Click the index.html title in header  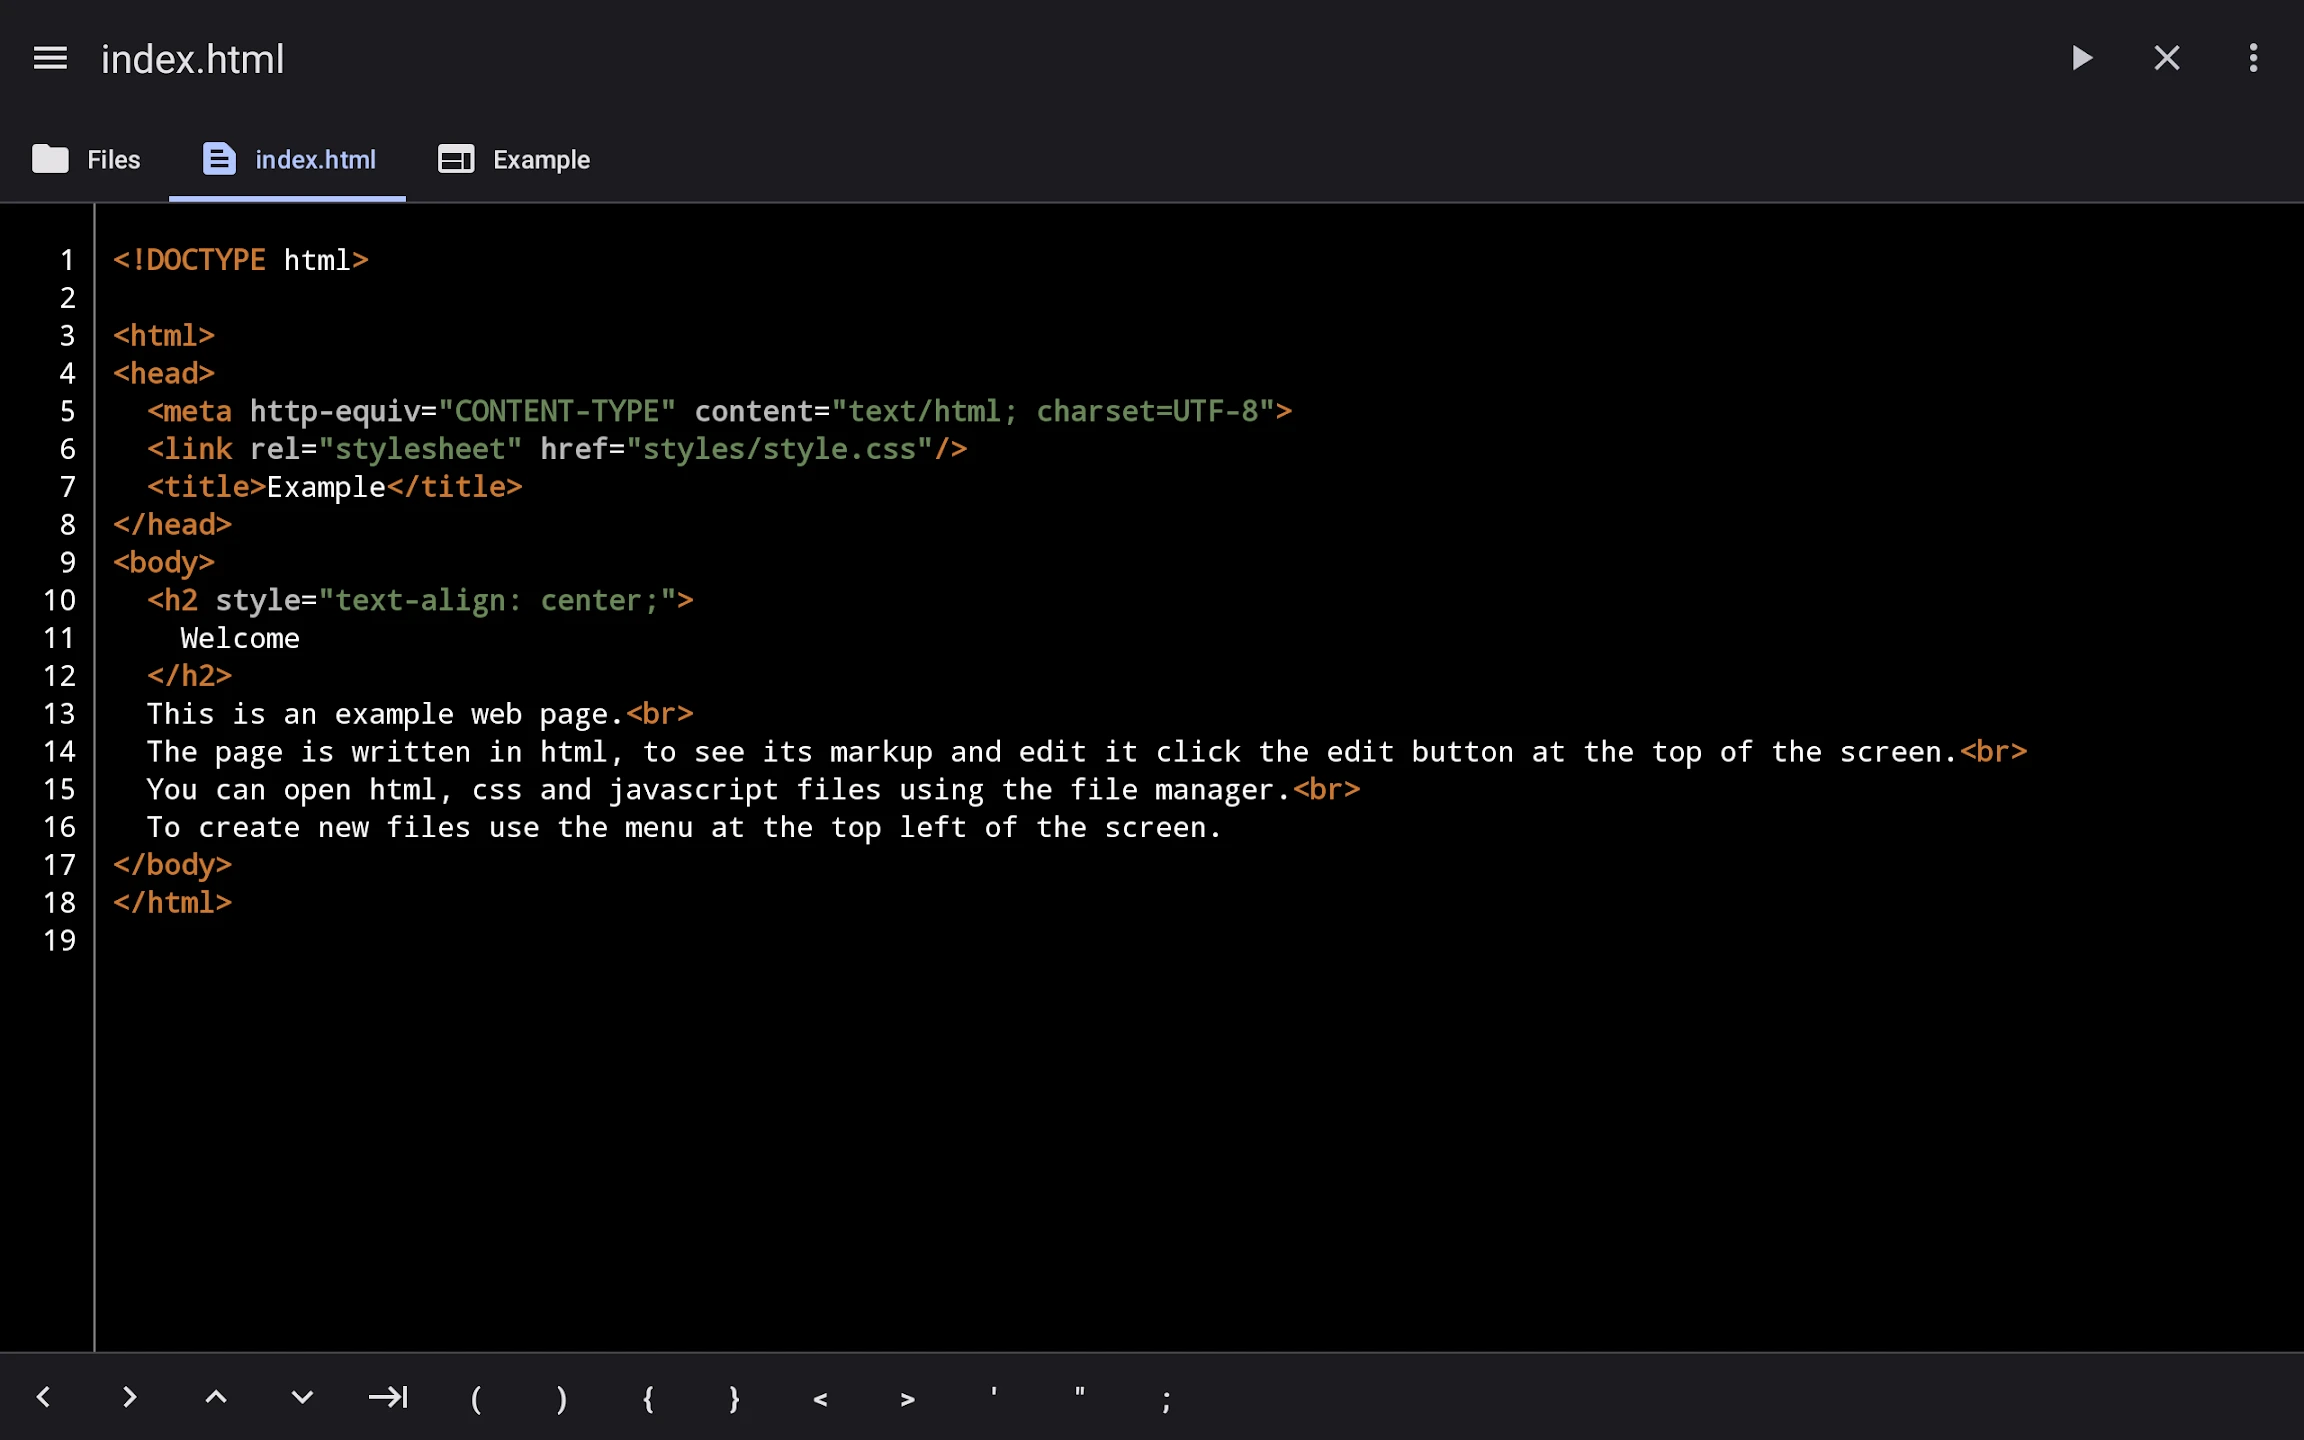pyautogui.click(x=192, y=59)
